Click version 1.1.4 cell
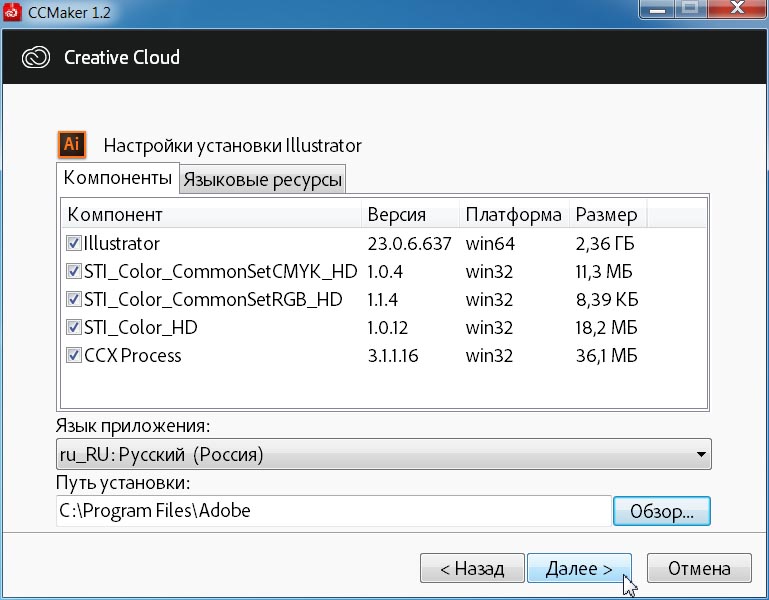769x600 pixels. coord(383,299)
